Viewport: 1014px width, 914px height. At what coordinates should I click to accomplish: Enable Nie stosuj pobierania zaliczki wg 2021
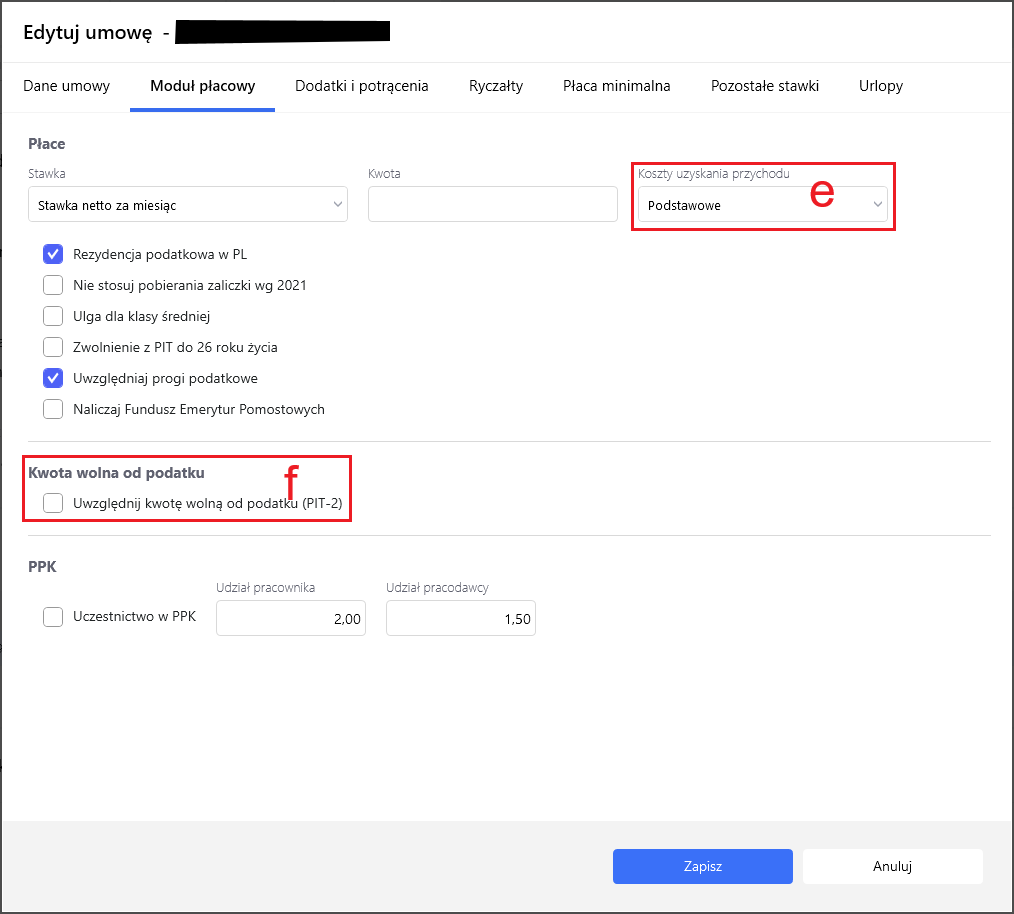point(54,285)
